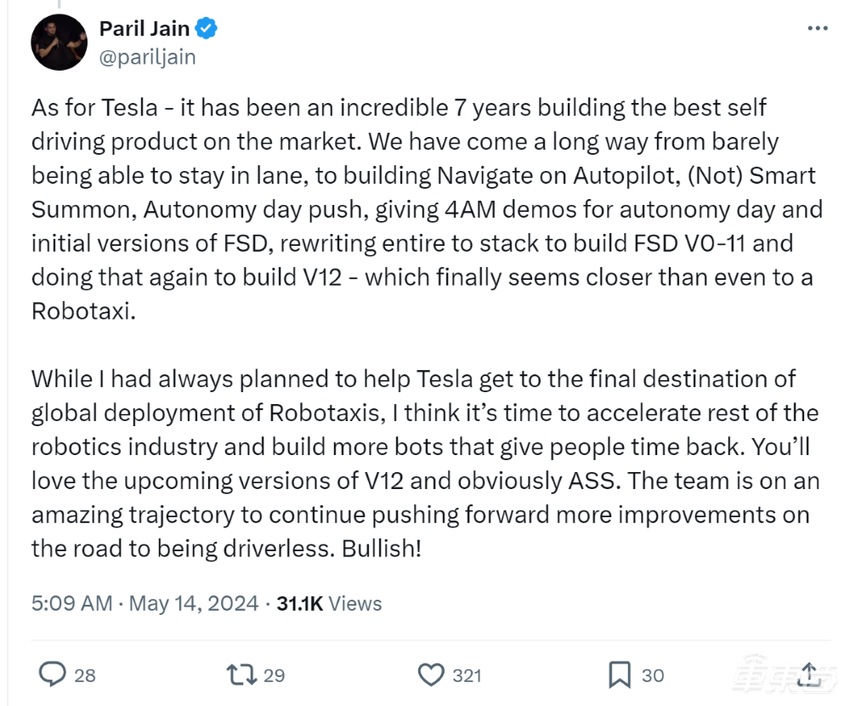Screen dimensions: 850x706
Task: Like the tweet with heart icon
Action: click(x=431, y=675)
